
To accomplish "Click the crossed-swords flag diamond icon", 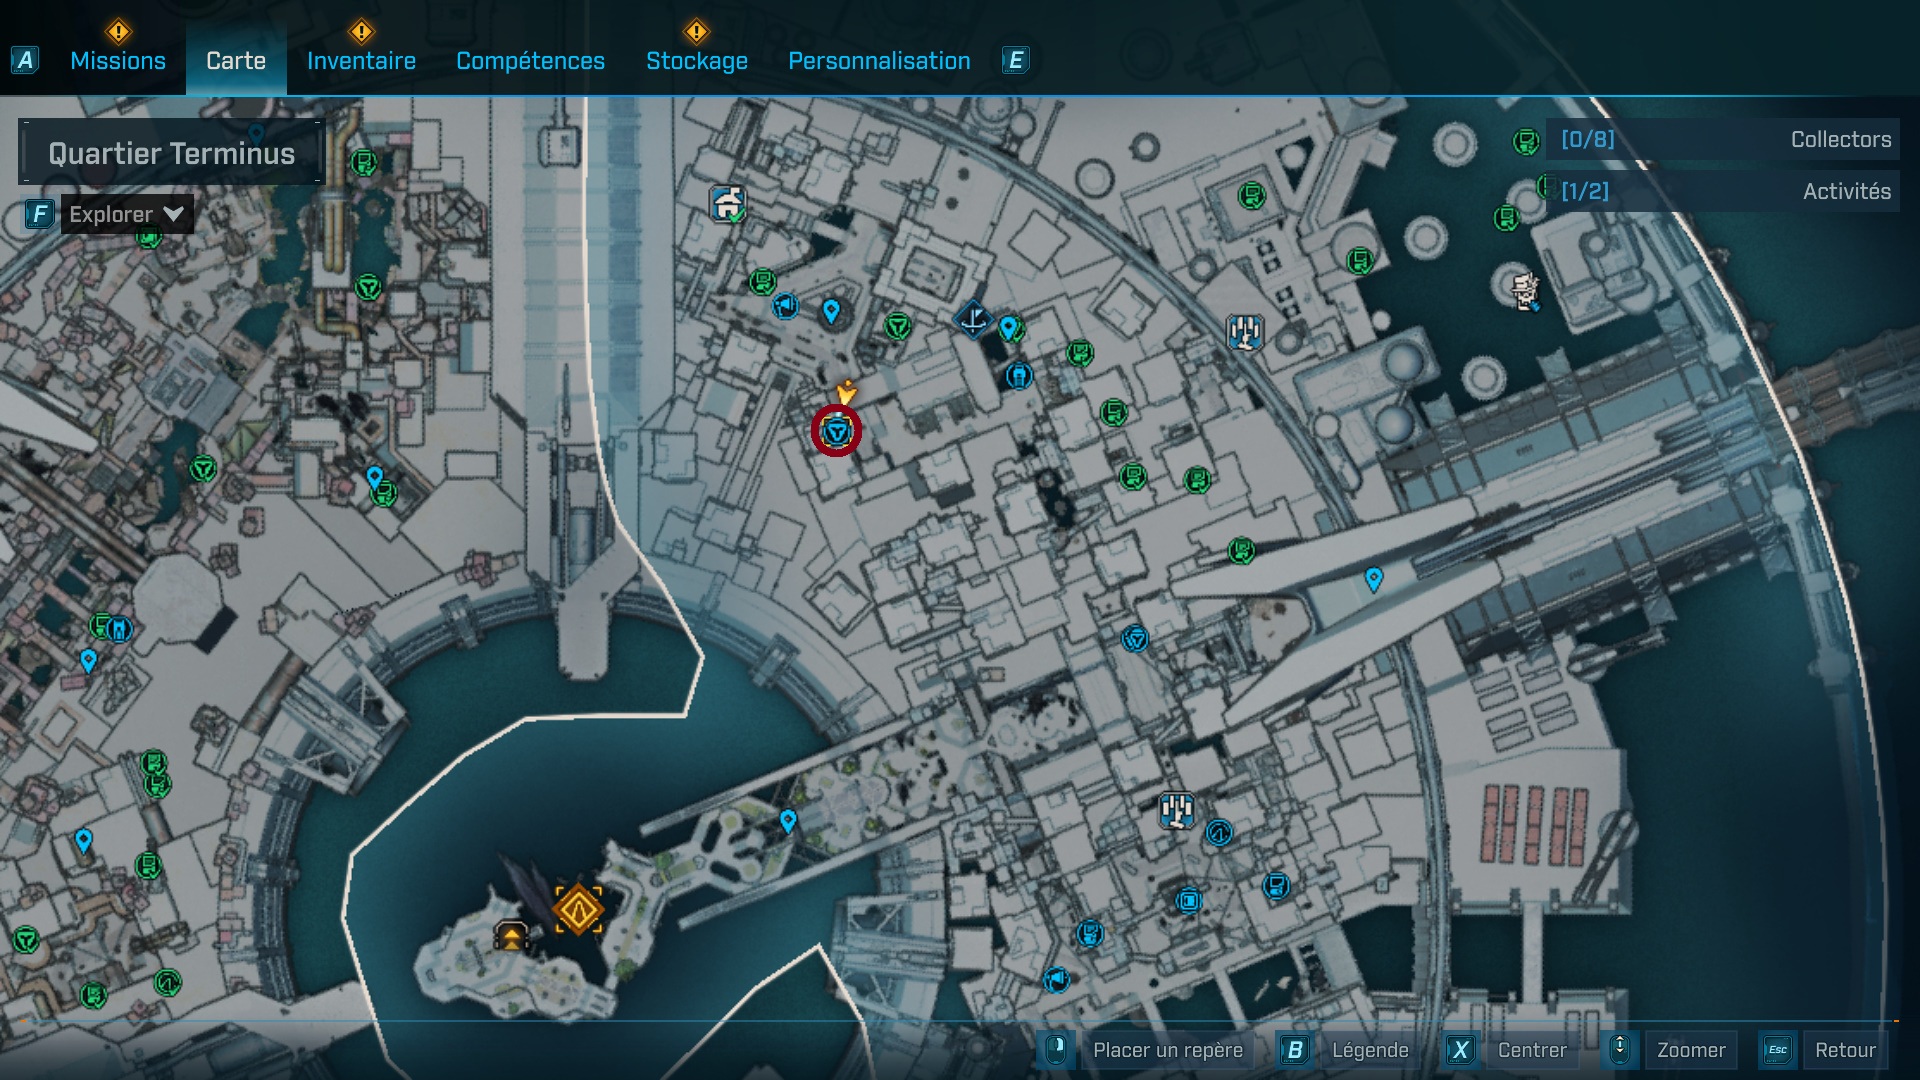I will pyautogui.click(x=972, y=320).
